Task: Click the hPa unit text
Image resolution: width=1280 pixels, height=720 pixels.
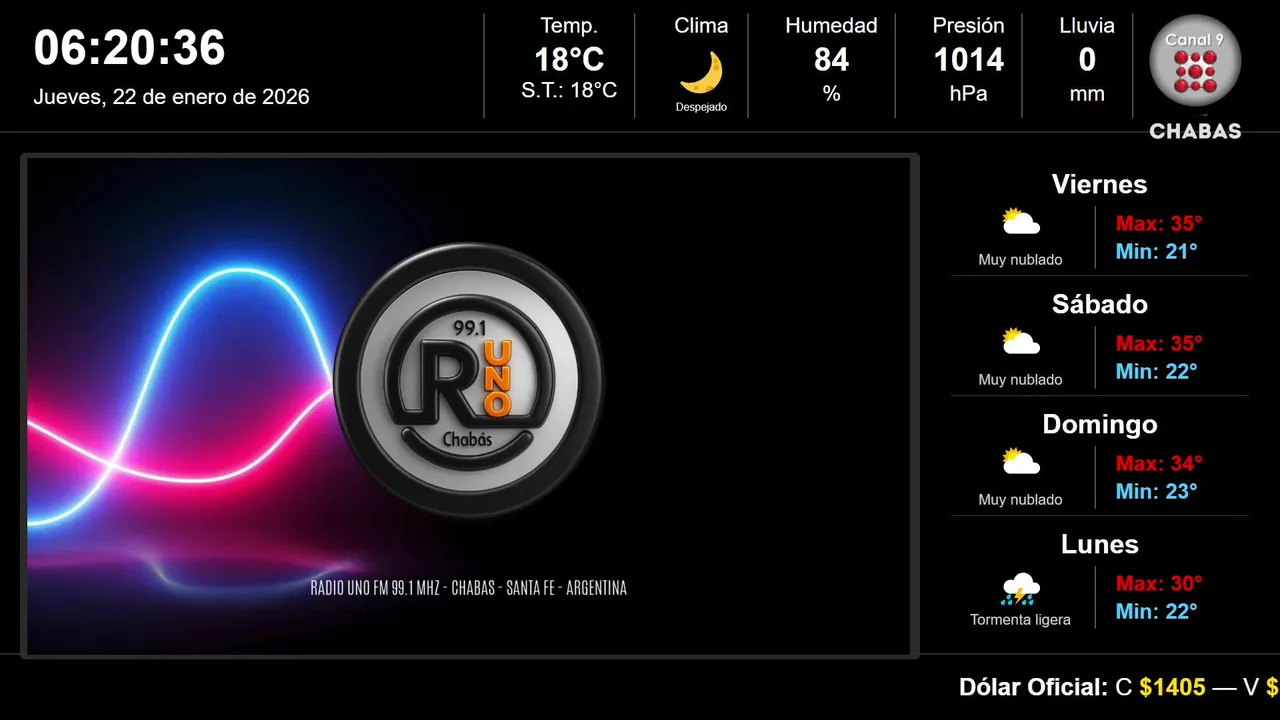Action: [x=968, y=94]
